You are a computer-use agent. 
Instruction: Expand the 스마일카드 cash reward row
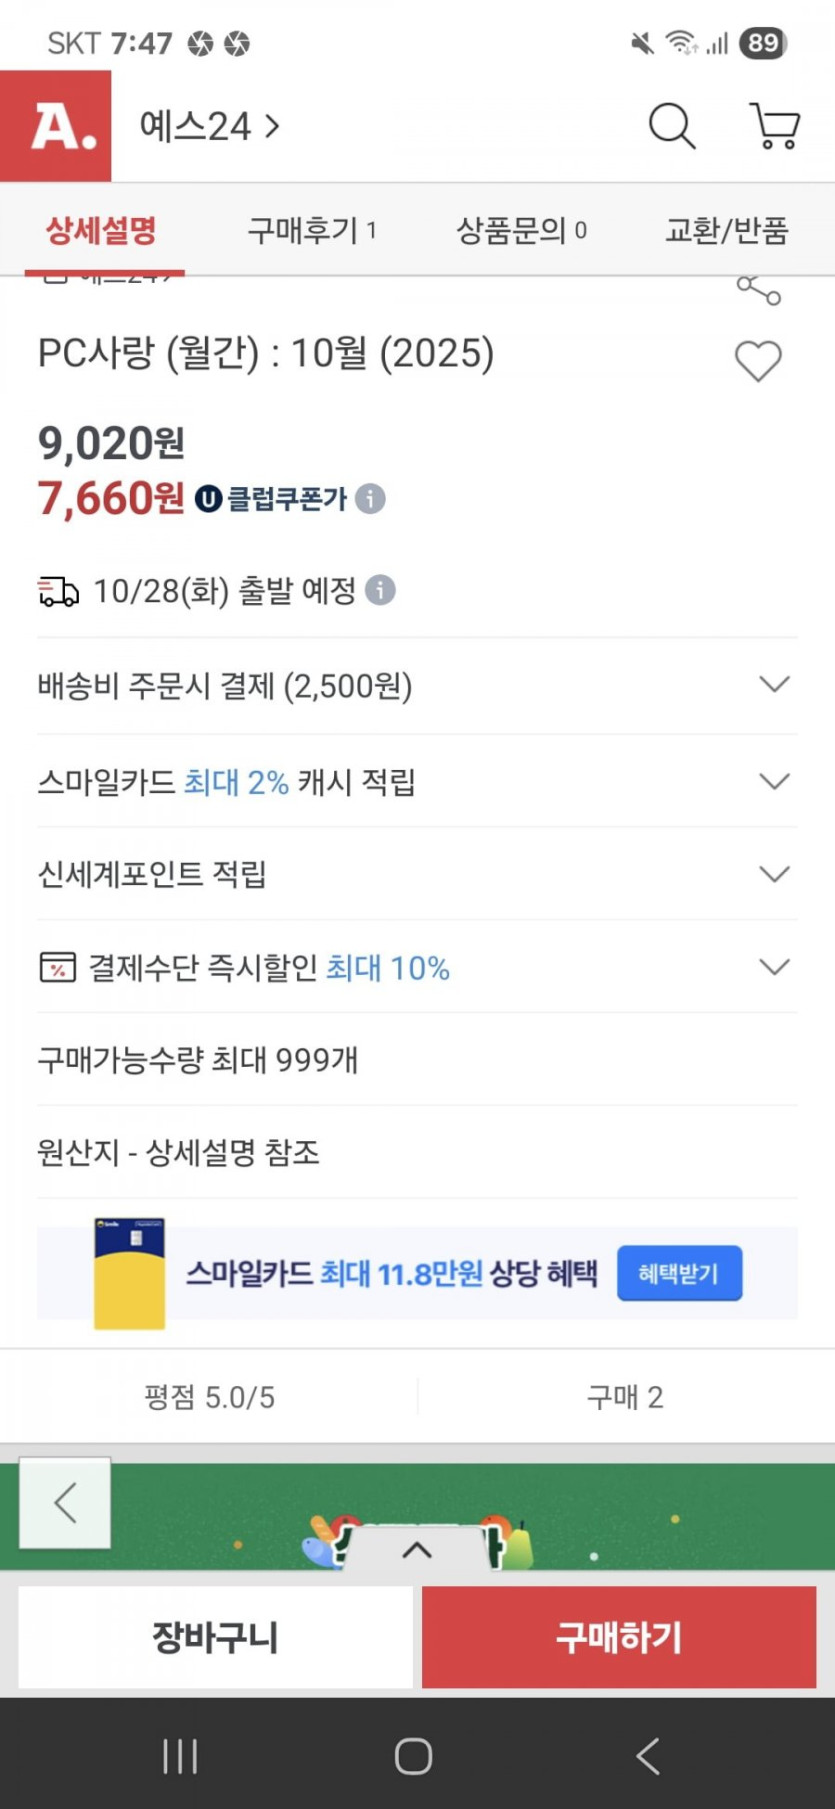(774, 781)
